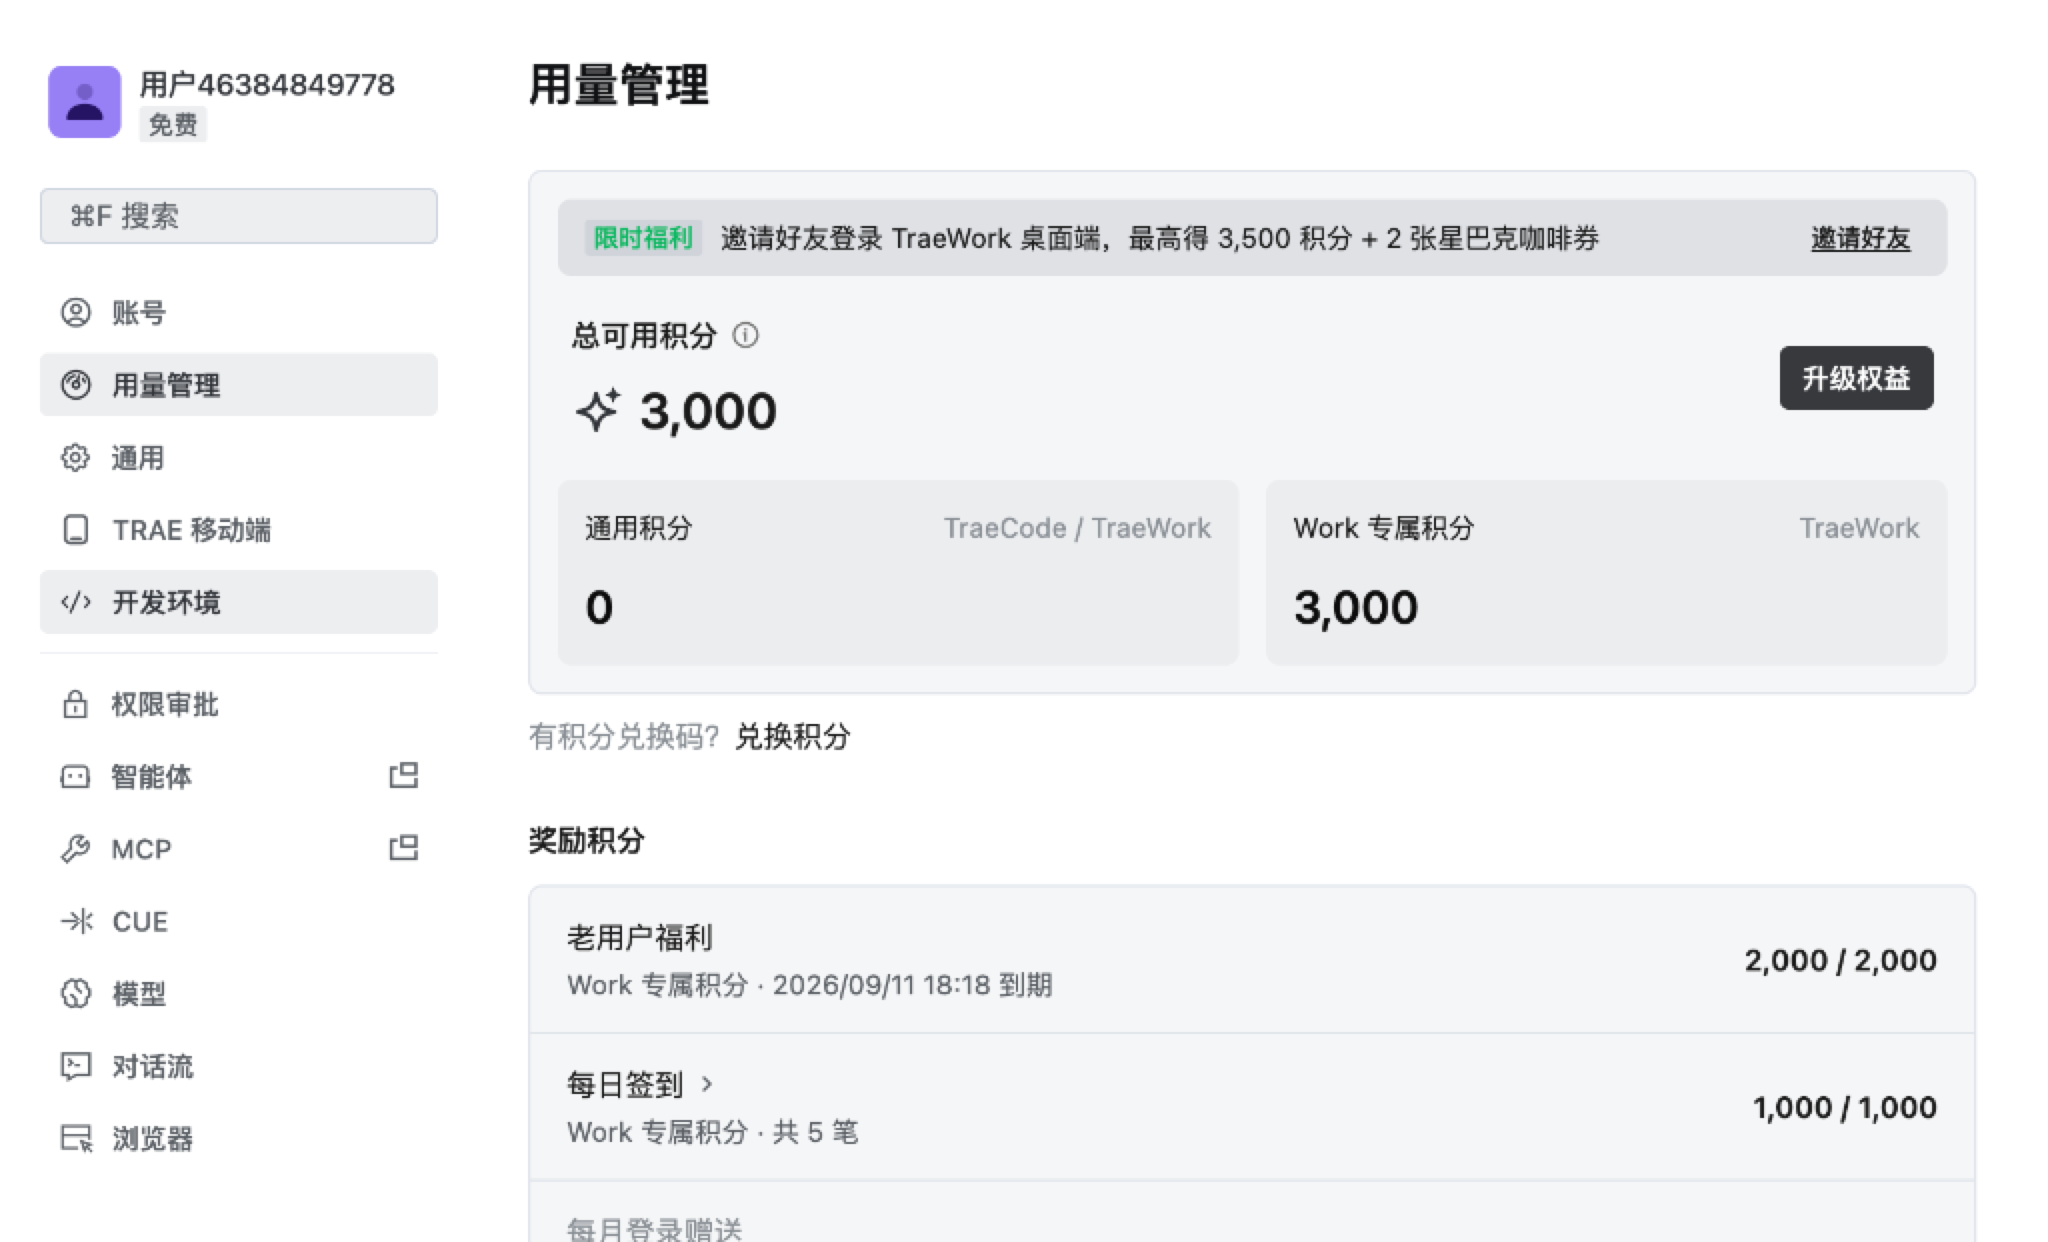The image size is (2048, 1242).
Task: Click the TRAE 移动端 phone icon
Action: pos(76,530)
